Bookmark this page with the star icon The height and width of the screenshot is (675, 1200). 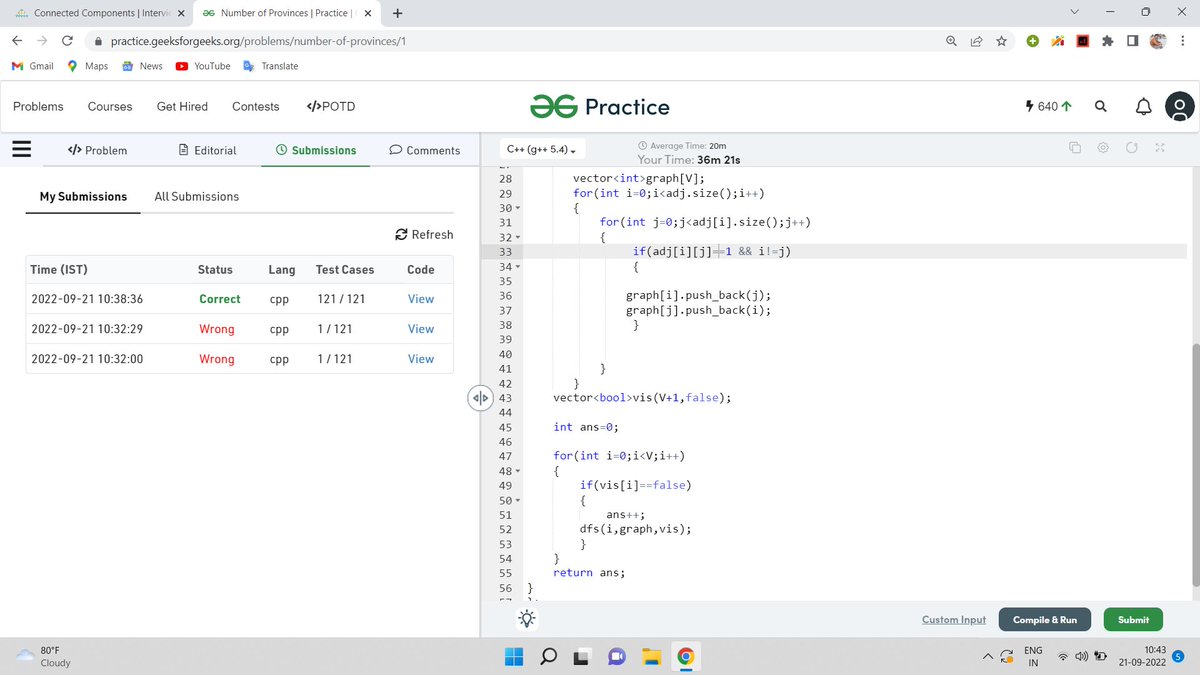pyautogui.click(x=1001, y=41)
